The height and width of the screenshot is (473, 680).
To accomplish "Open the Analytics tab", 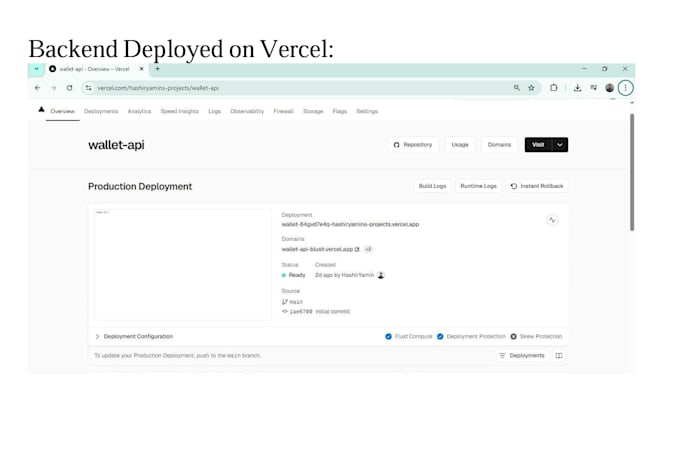I will tap(139, 111).
